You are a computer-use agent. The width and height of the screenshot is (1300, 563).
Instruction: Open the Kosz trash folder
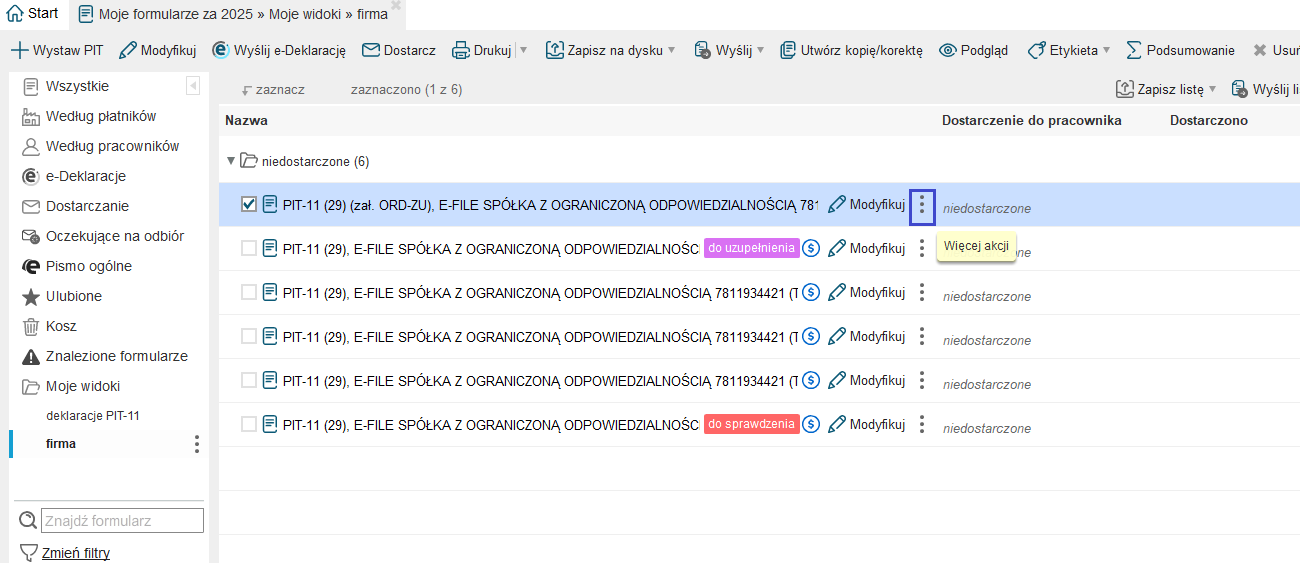pyautogui.click(x=60, y=326)
